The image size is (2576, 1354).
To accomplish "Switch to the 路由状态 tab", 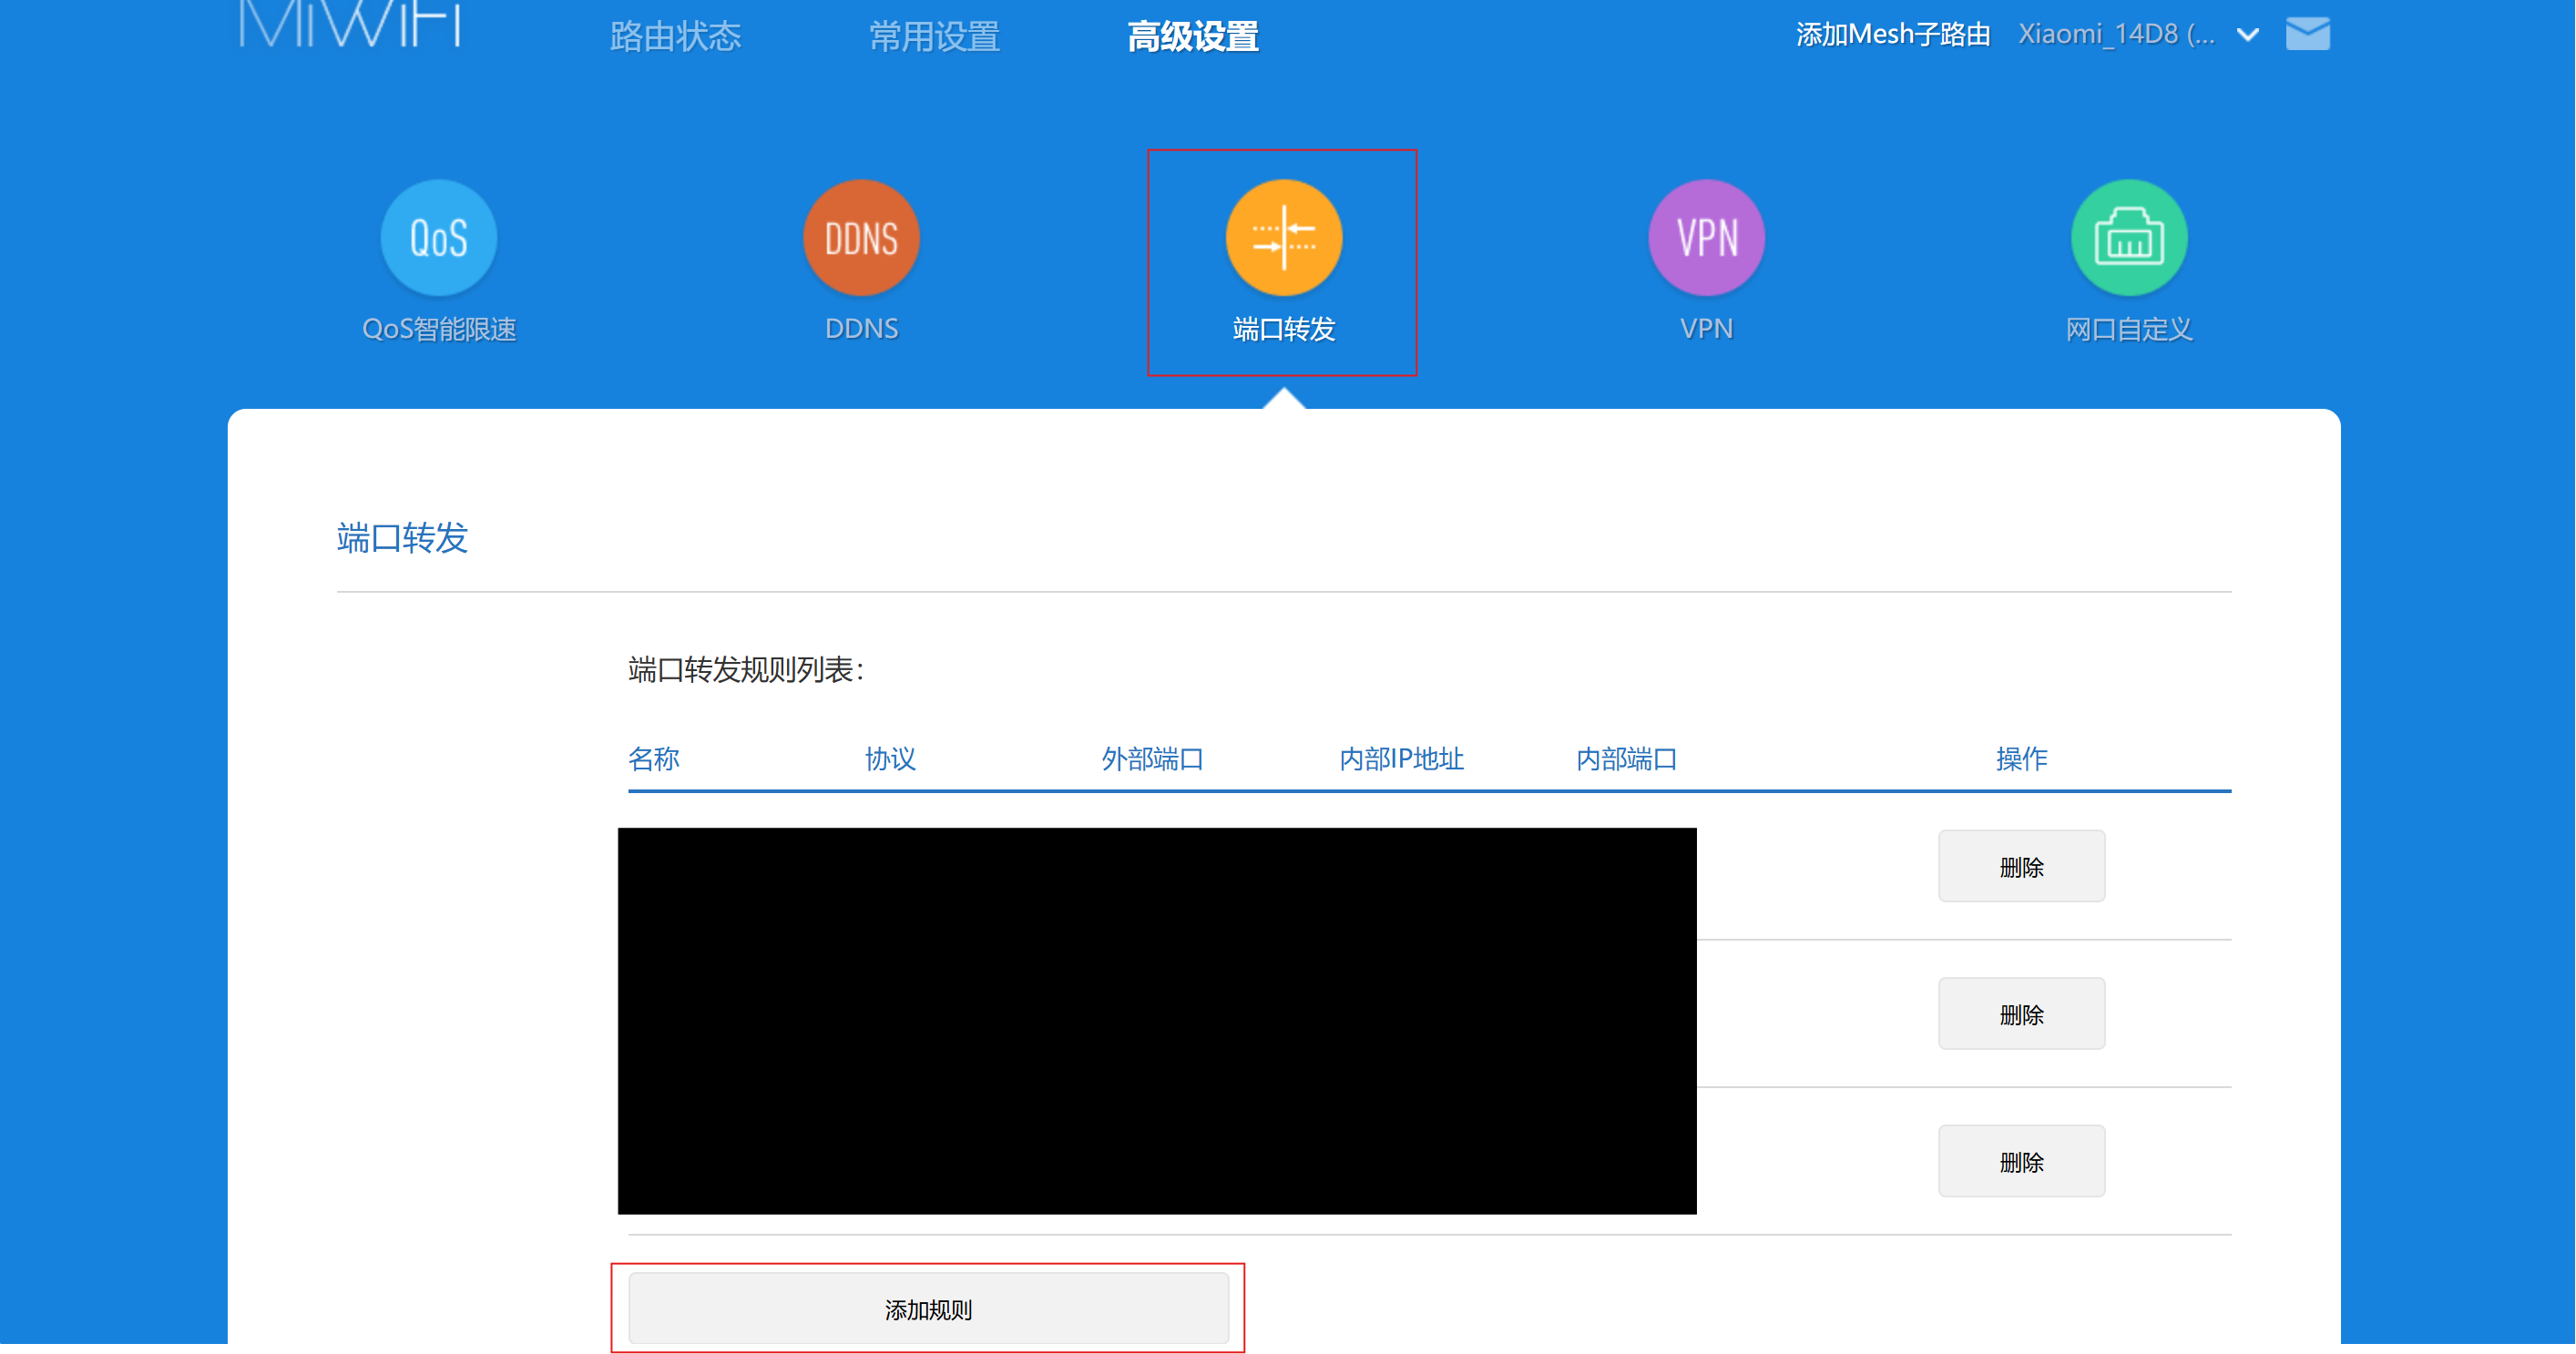I will pyautogui.click(x=675, y=37).
